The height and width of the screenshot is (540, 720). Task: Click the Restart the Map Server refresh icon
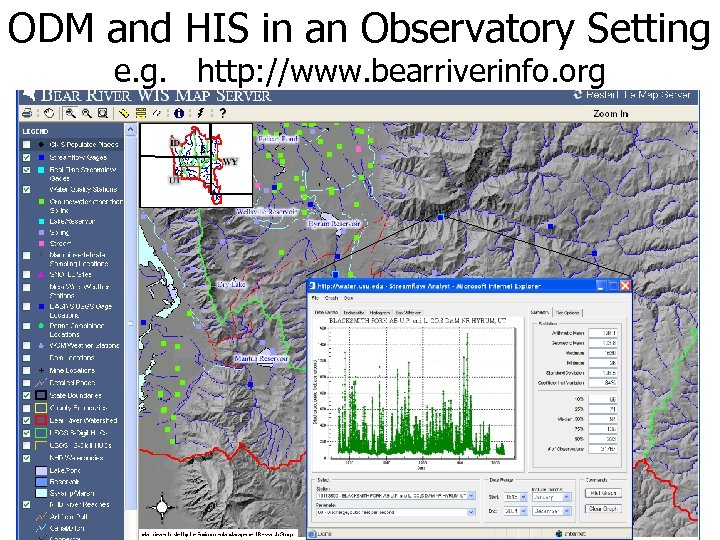click(578, 95)
